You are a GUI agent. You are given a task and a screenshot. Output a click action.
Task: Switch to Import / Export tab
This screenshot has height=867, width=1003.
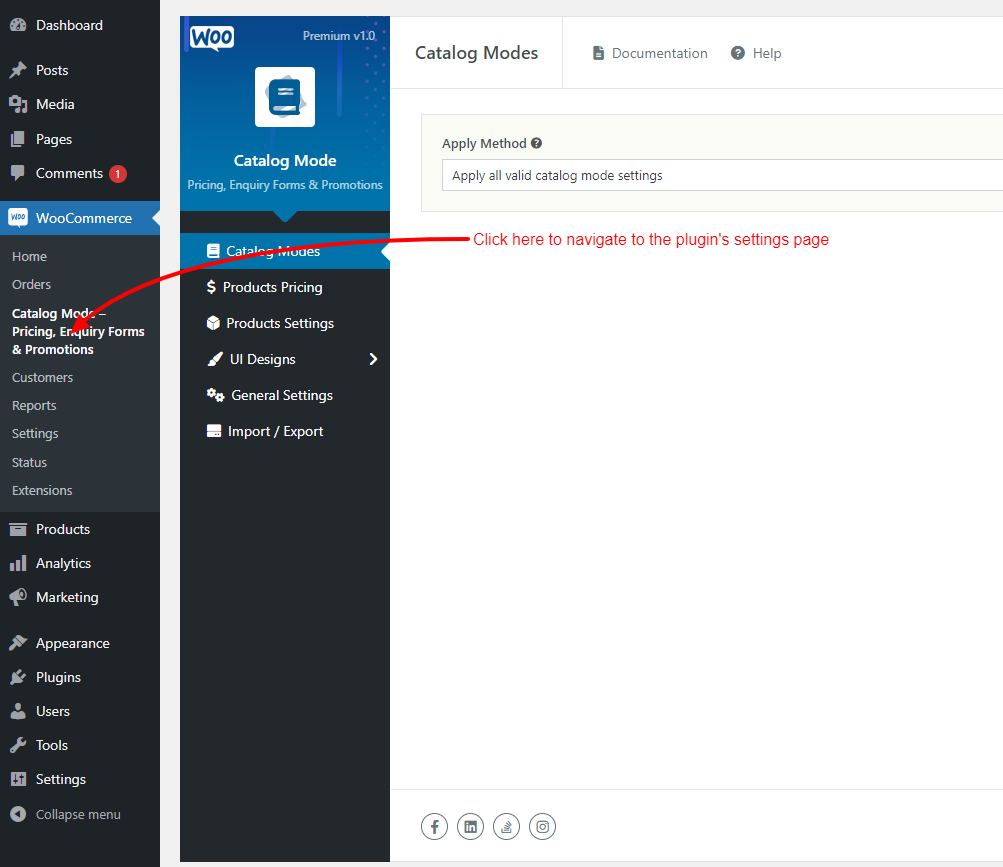pos(285,431)
